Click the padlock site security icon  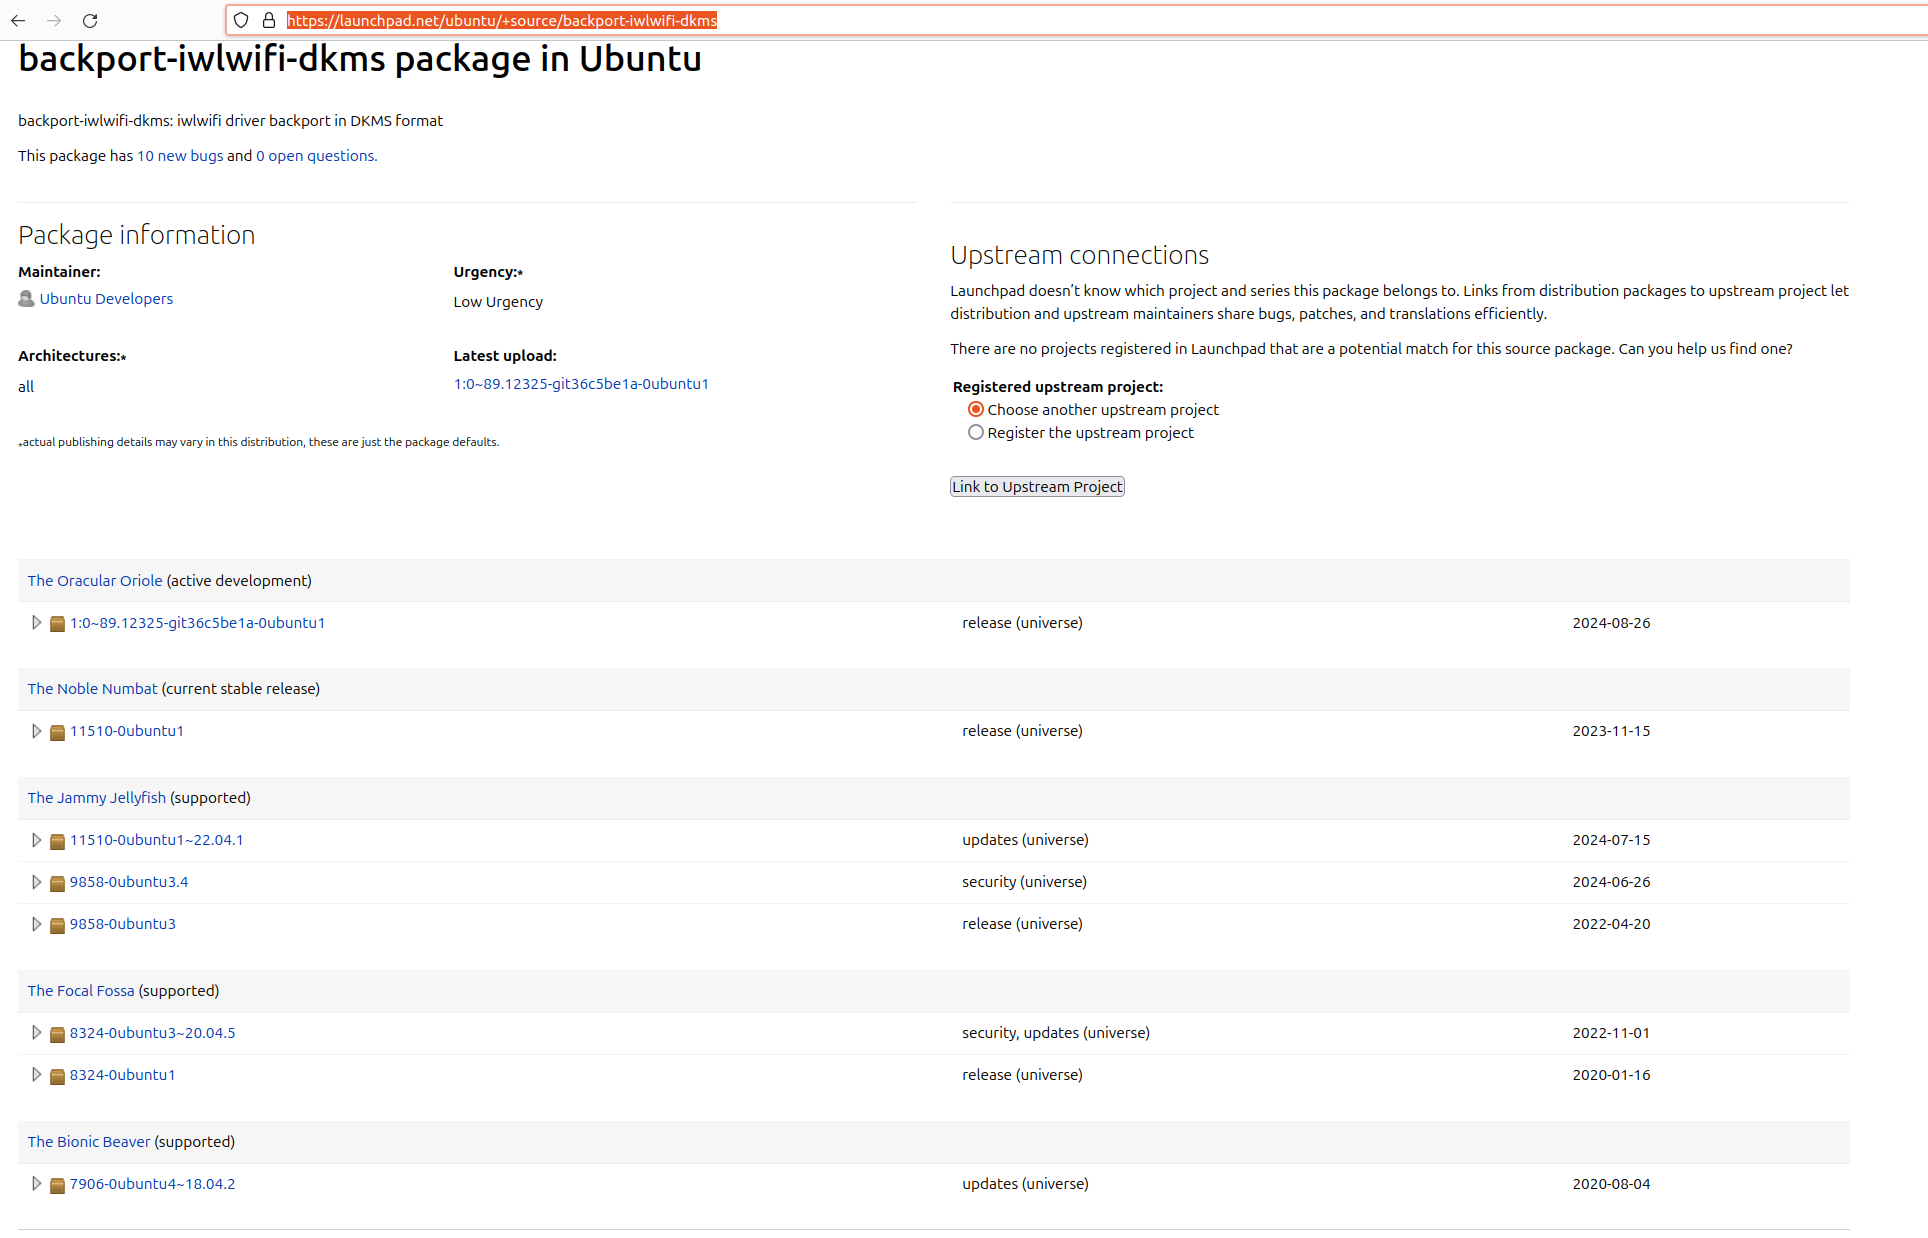tap(269, 20)
